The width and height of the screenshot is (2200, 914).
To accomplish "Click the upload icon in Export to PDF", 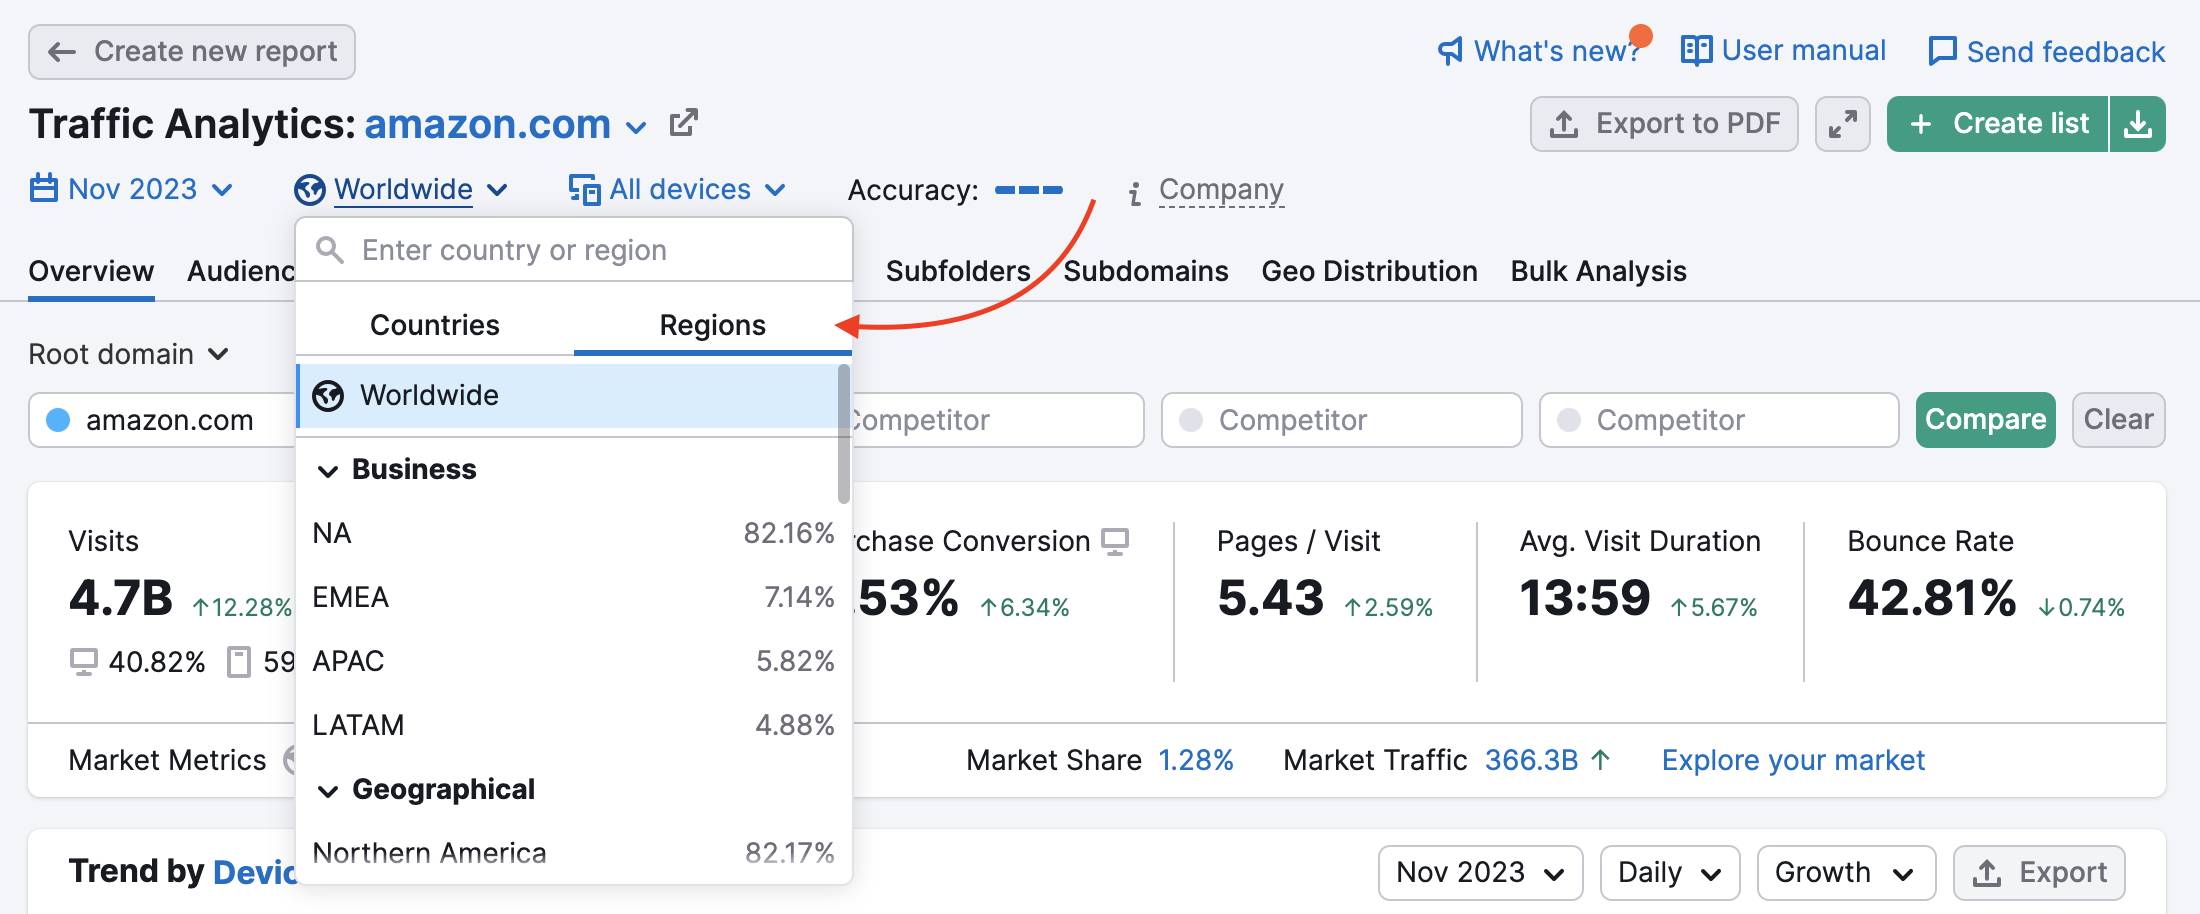I will 1564,124.
